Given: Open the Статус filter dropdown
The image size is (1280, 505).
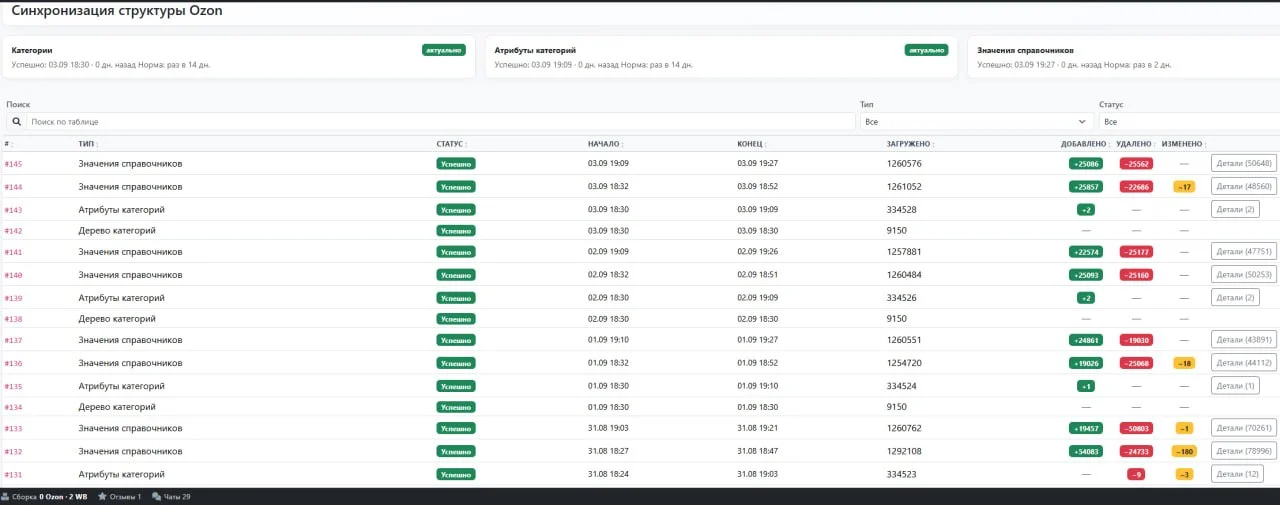Looking at the screenshot, I should tap(1189, 121).
